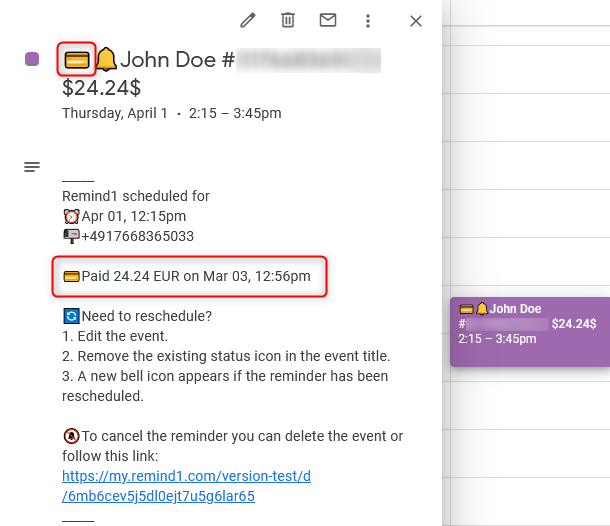Click the Apr 01, 12:15pm reminder time
Image resolution: width=610 pixels, height=526 pixels.
134,216
